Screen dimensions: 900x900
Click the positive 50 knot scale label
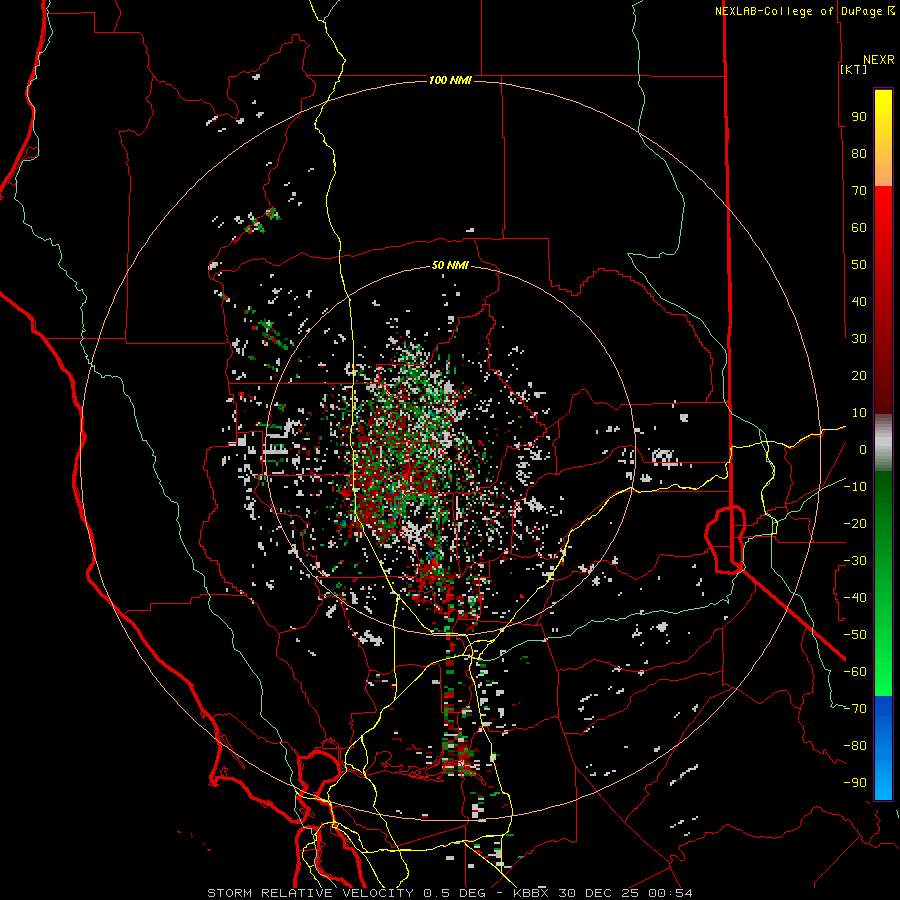click(x=859, y=265)
